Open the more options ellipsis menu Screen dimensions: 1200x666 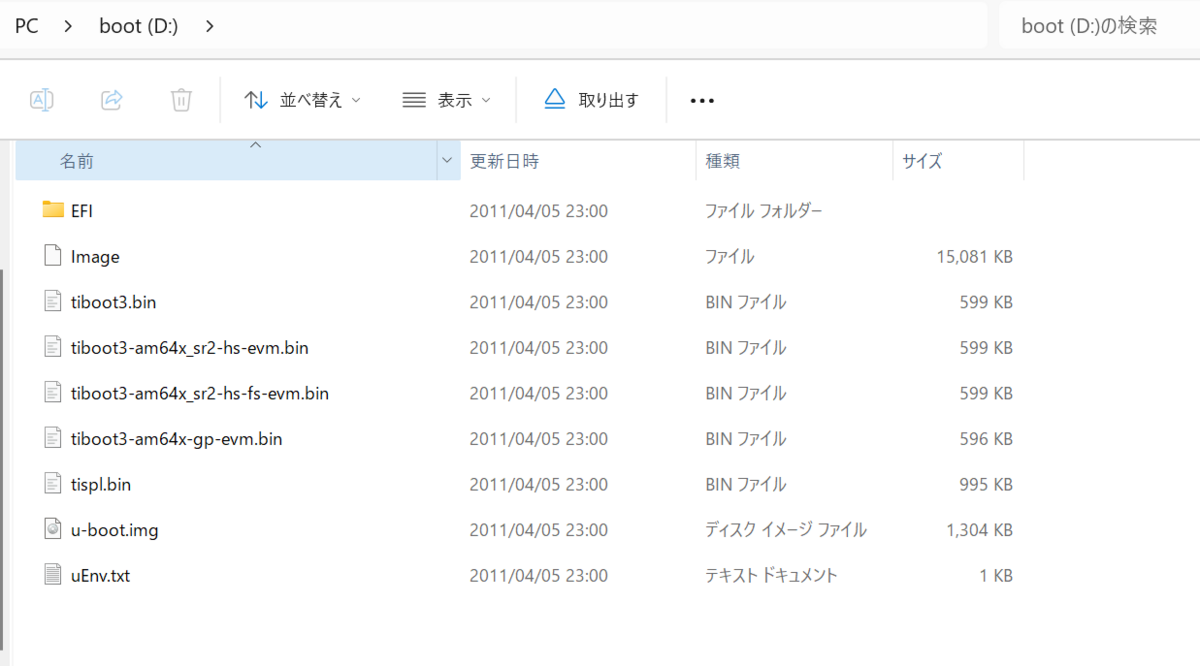tap(703, 101)
